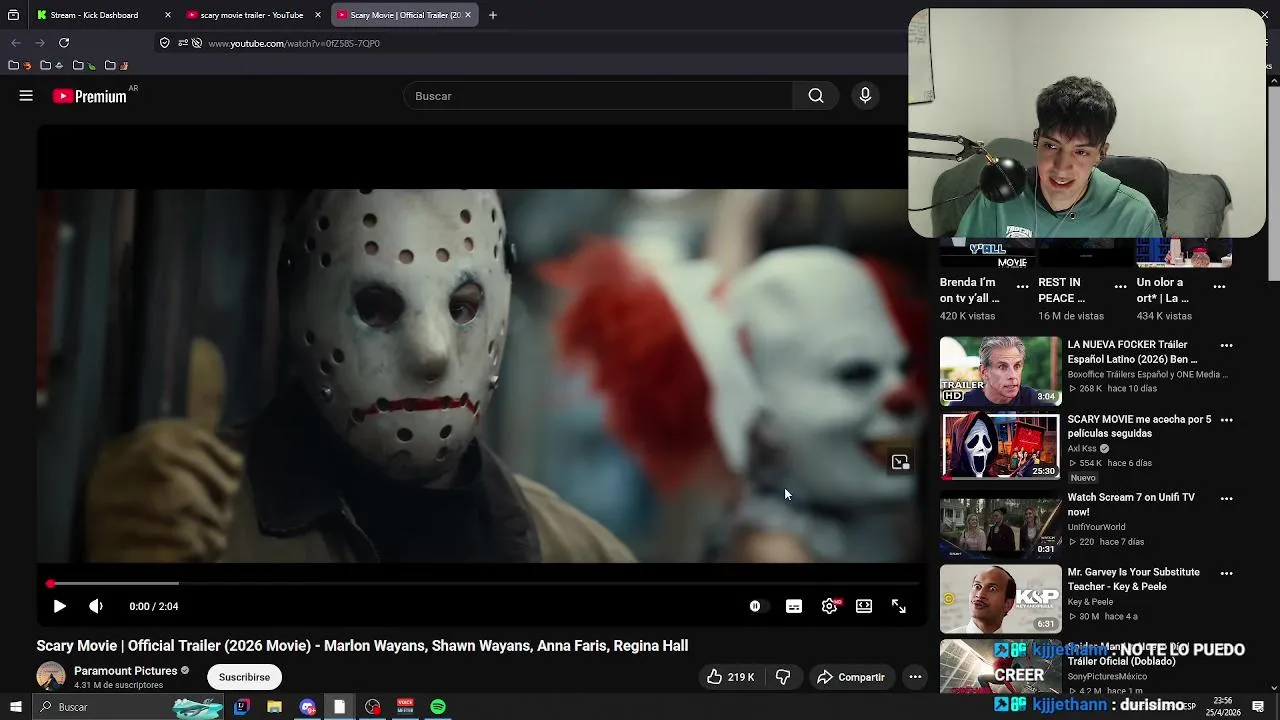Toggle subtitles/closed captions

794,606
